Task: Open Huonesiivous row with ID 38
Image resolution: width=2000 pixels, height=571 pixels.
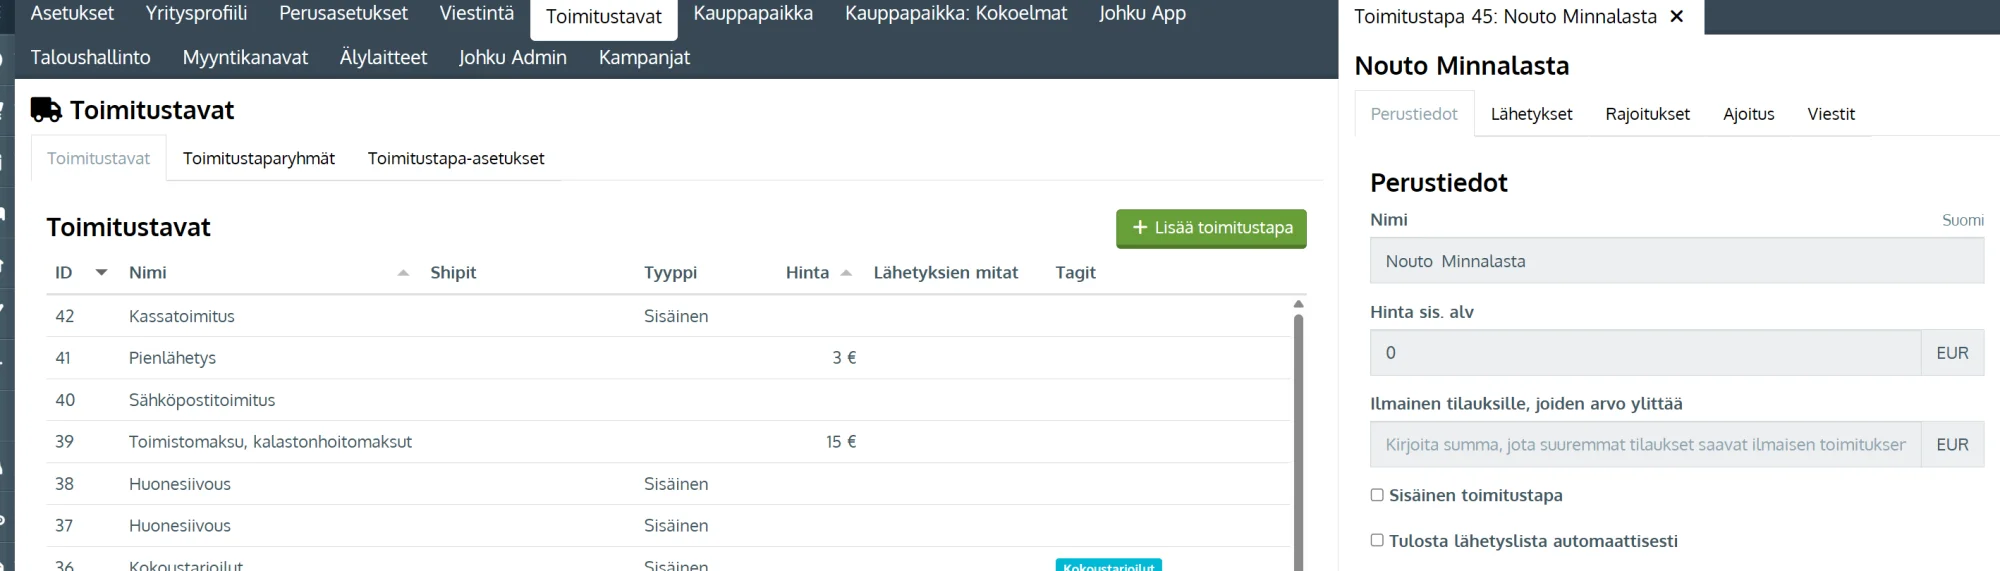Action: [668, 484]
